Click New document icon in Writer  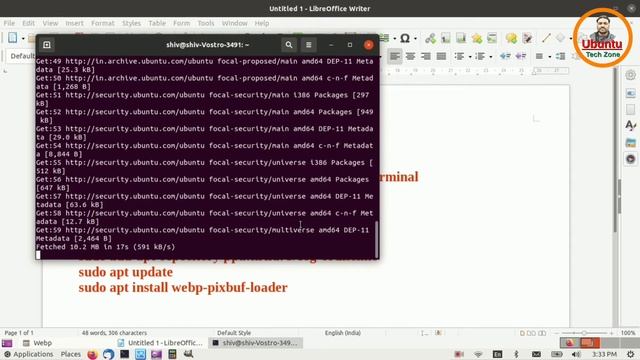click(x=13, y=38)
